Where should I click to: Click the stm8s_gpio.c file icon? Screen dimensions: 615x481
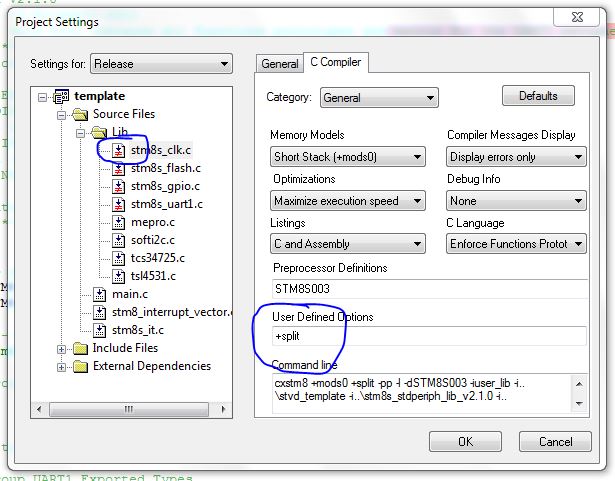pyautogui.click(x=118, y=186)
